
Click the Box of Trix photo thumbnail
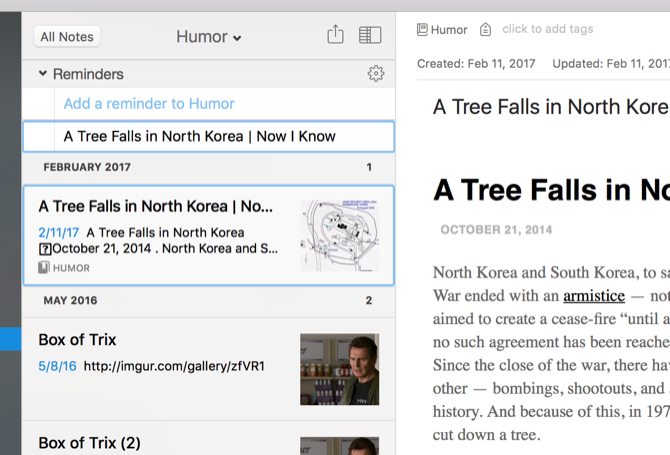[340, 369]
